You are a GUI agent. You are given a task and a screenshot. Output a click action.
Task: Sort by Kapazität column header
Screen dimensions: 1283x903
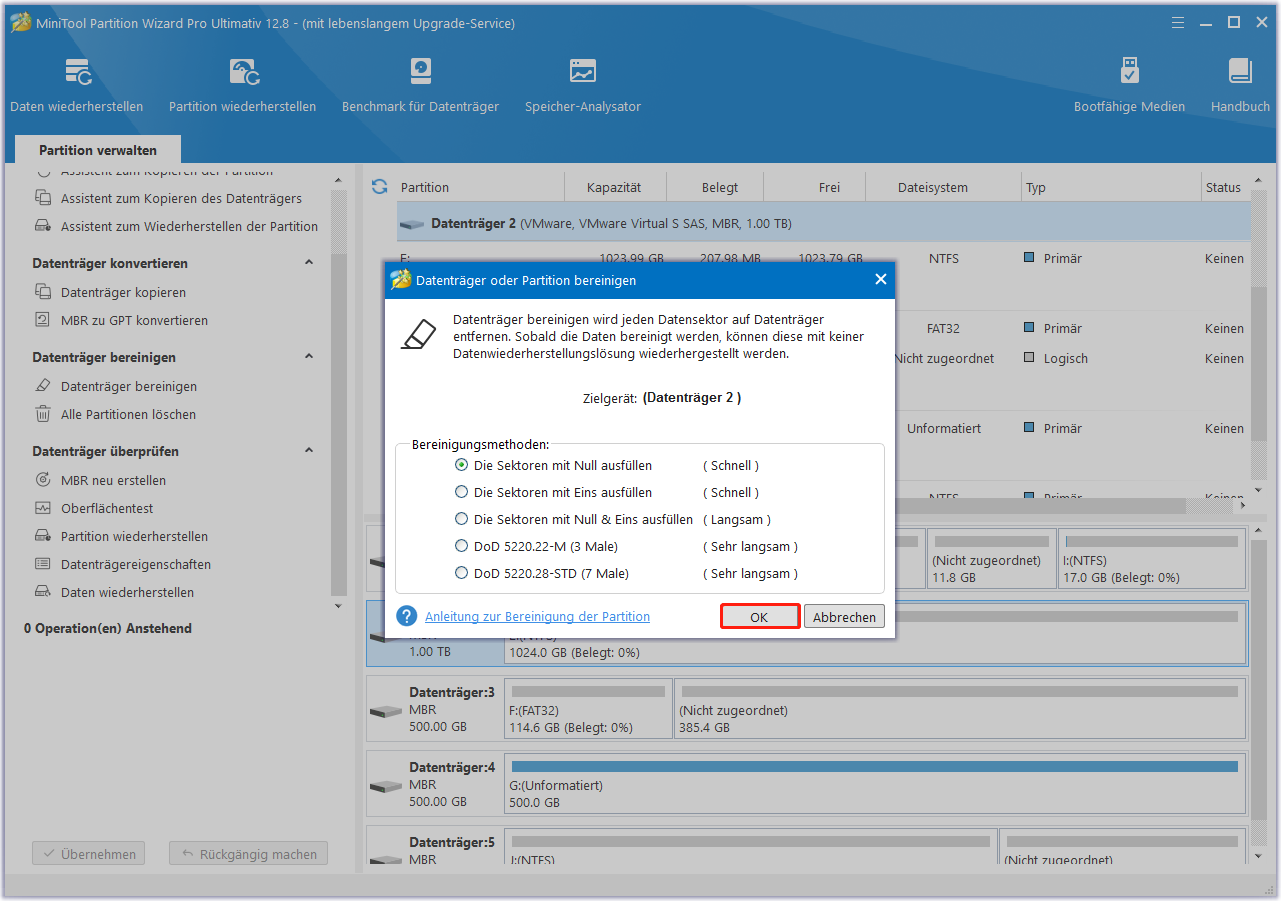point(614,187)
